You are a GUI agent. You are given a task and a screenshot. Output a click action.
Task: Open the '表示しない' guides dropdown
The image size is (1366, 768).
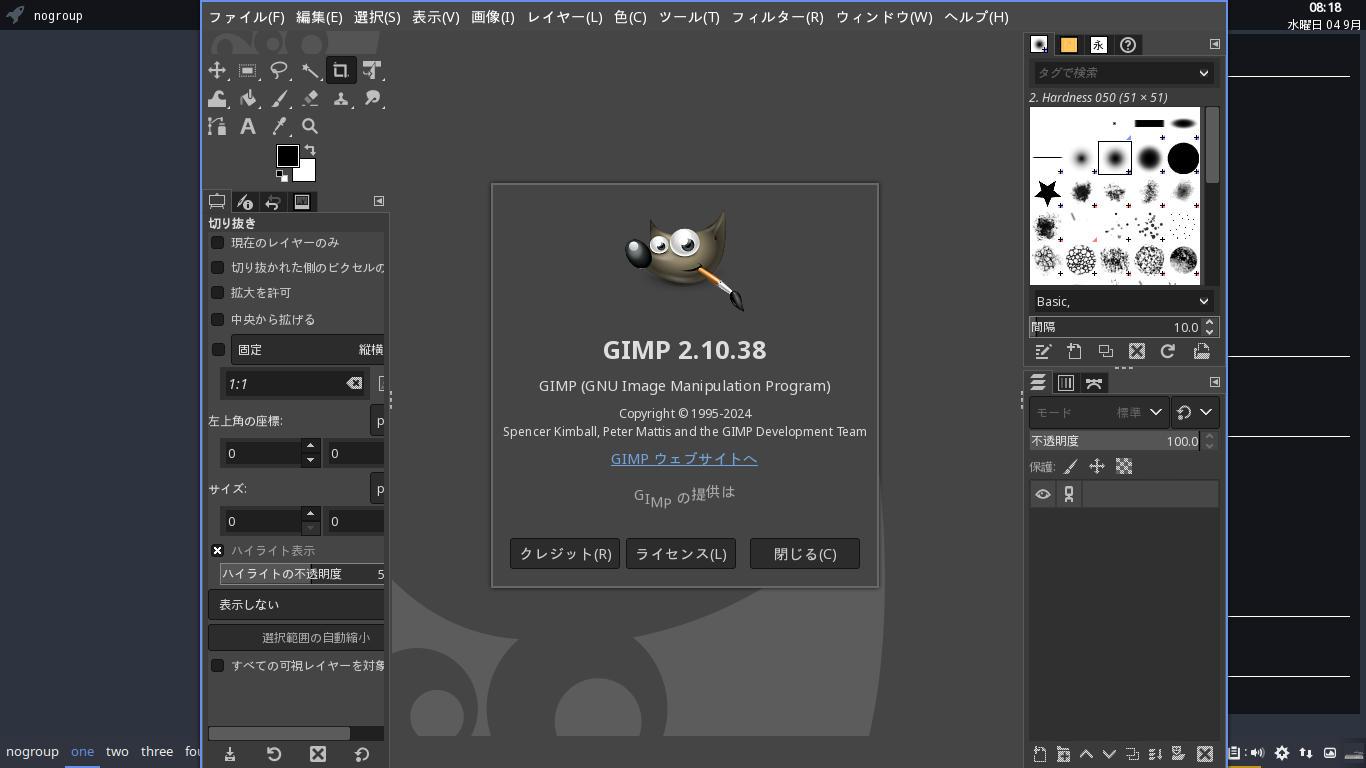(296, 605)
